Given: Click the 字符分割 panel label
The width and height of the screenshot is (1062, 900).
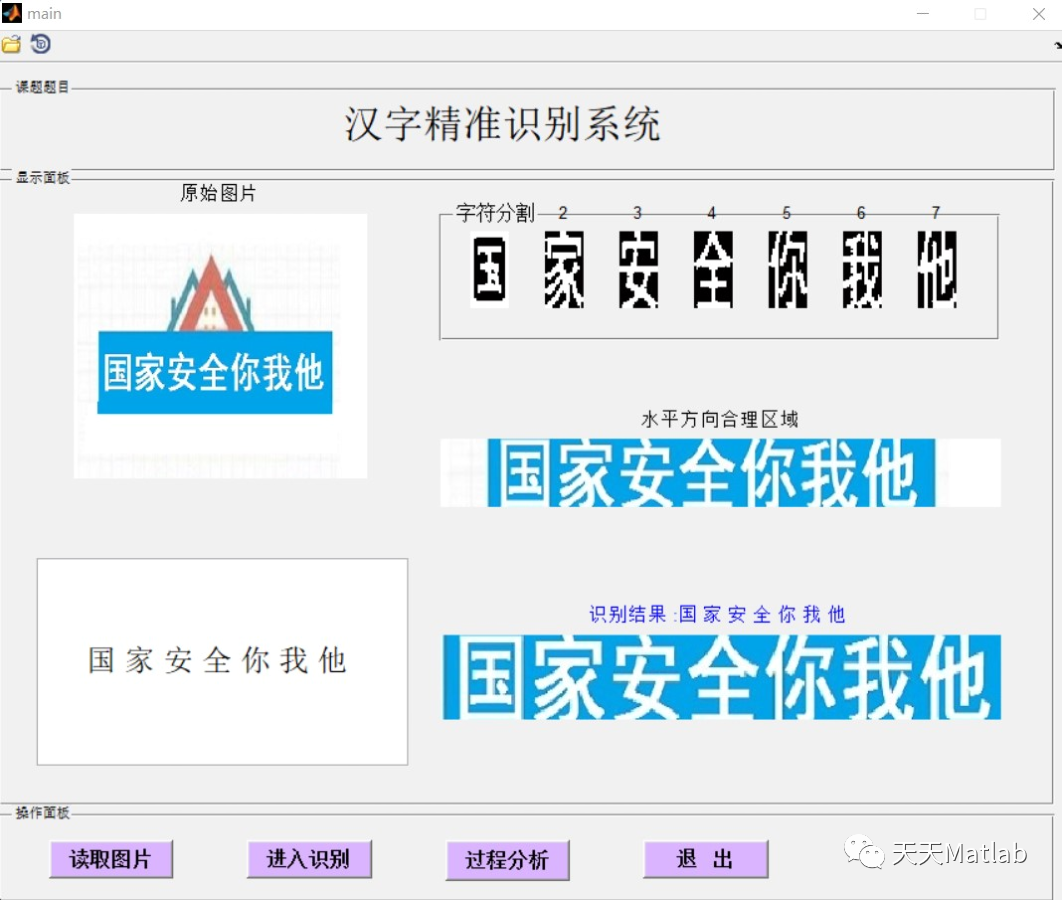Looking at the screenshot, I should [494, 213].
